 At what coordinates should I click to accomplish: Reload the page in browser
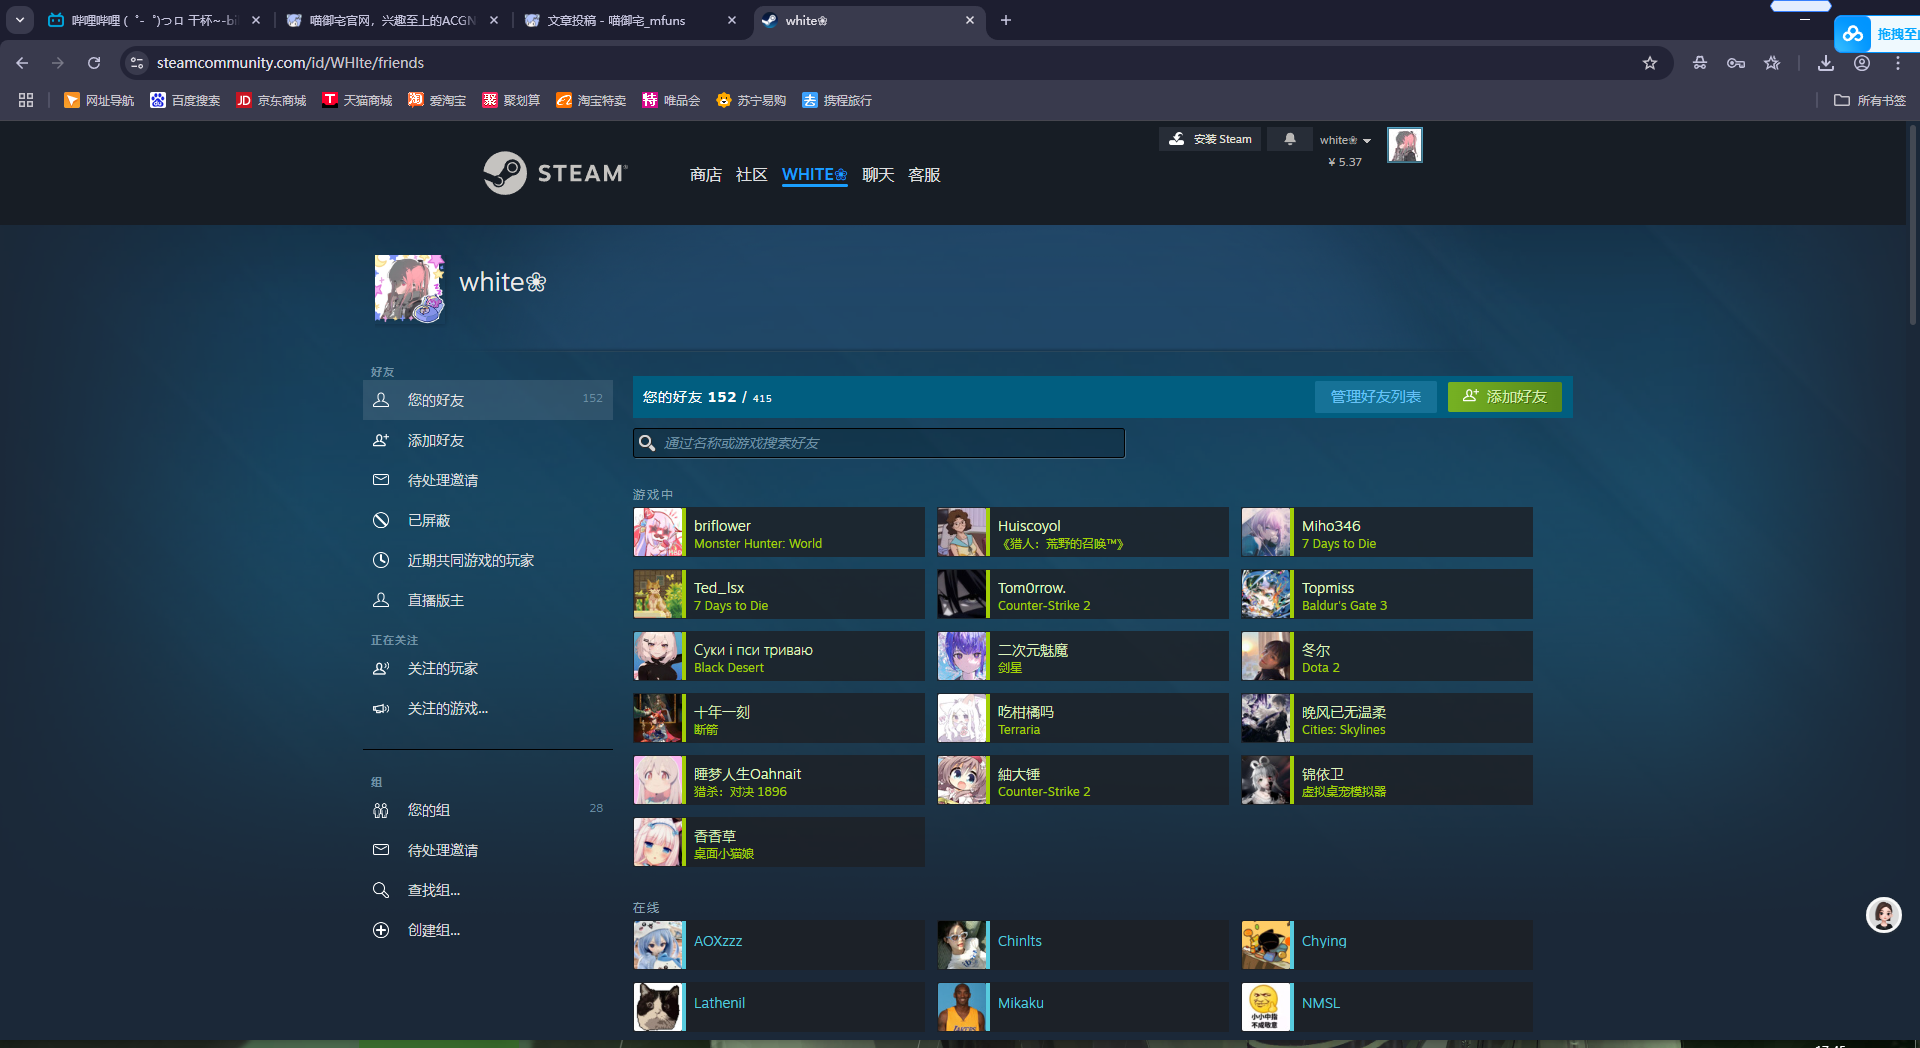pos(94,63)
